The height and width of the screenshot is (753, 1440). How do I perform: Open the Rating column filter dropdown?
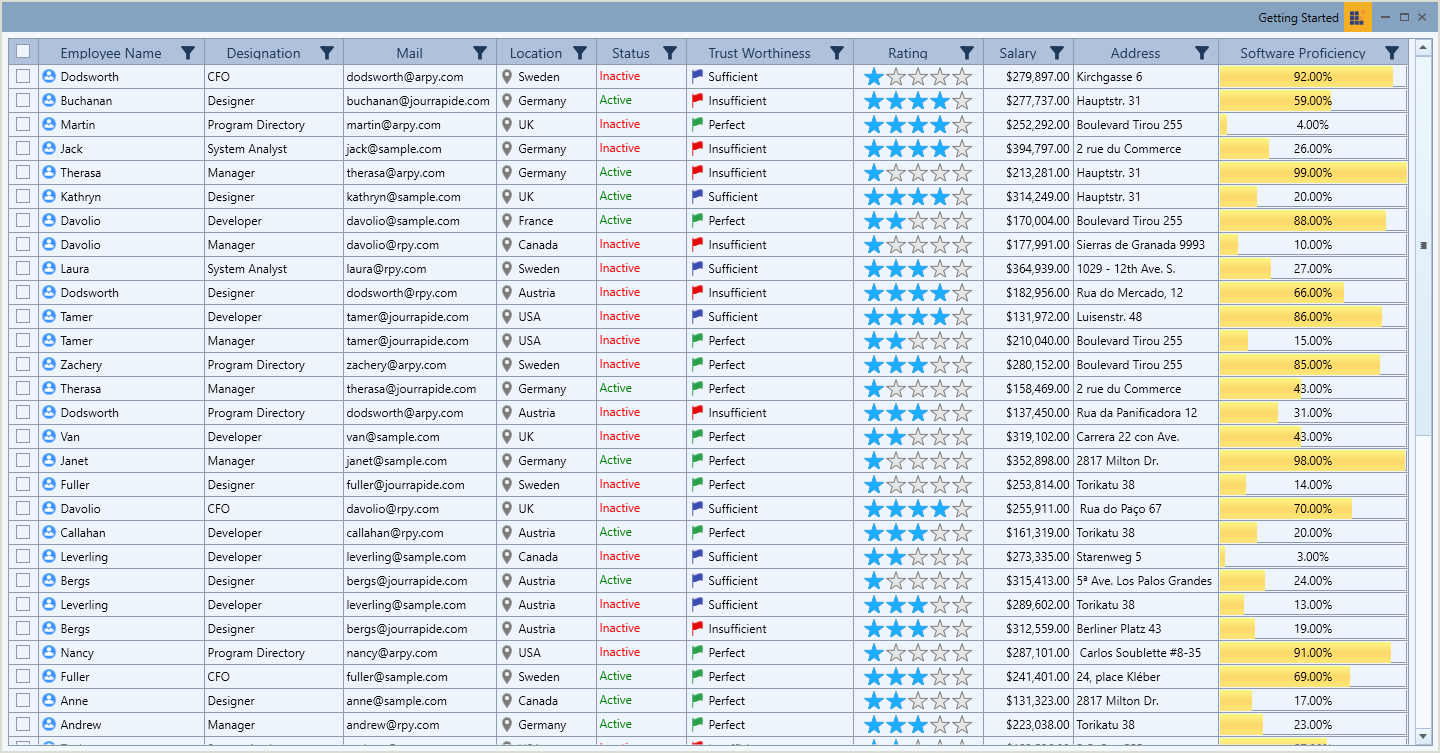[966, 52]
